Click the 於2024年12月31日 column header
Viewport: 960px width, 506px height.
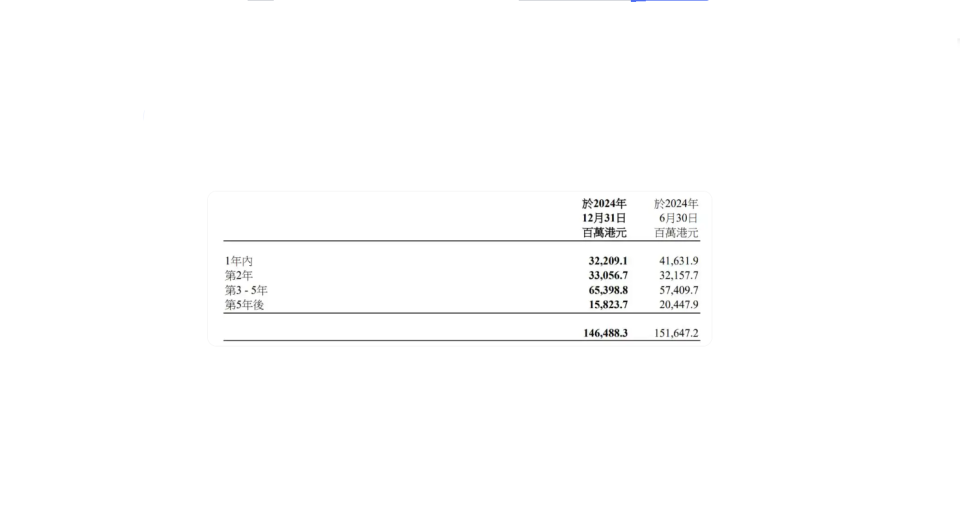click(x=604, y=210)
